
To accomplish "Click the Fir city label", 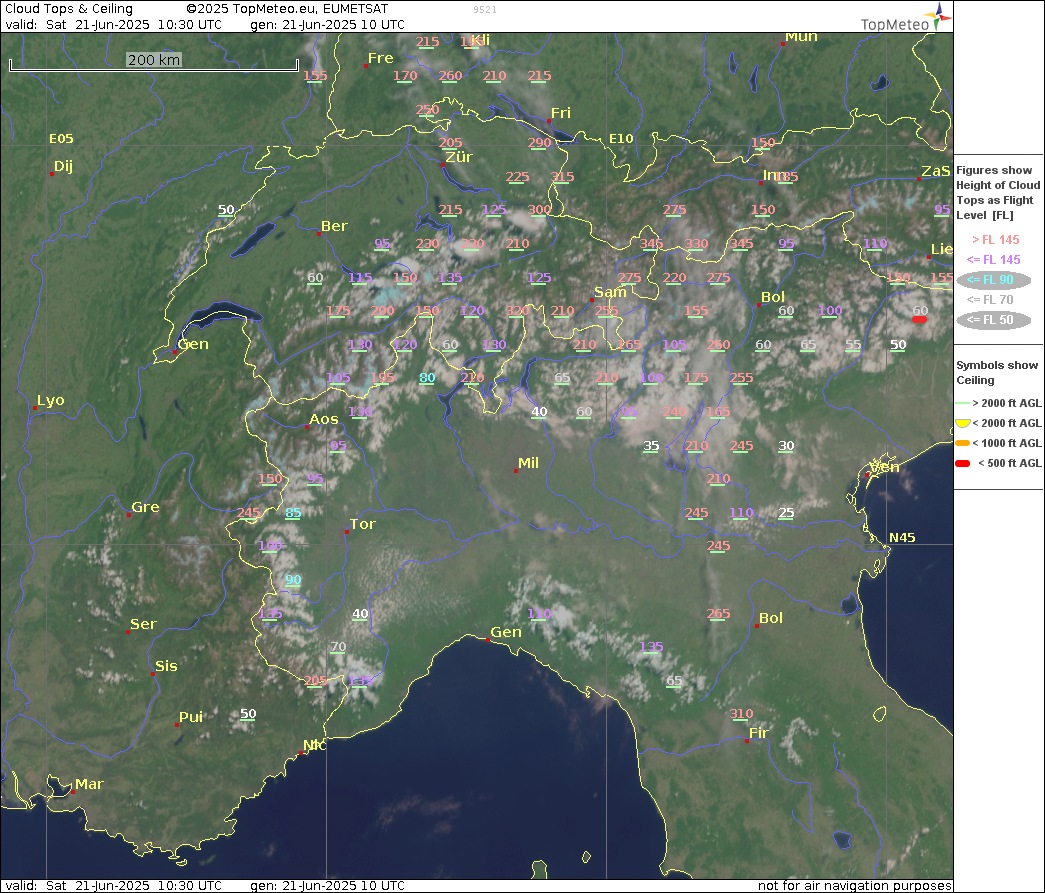I will pyautogui.click(x=758, y=732).
